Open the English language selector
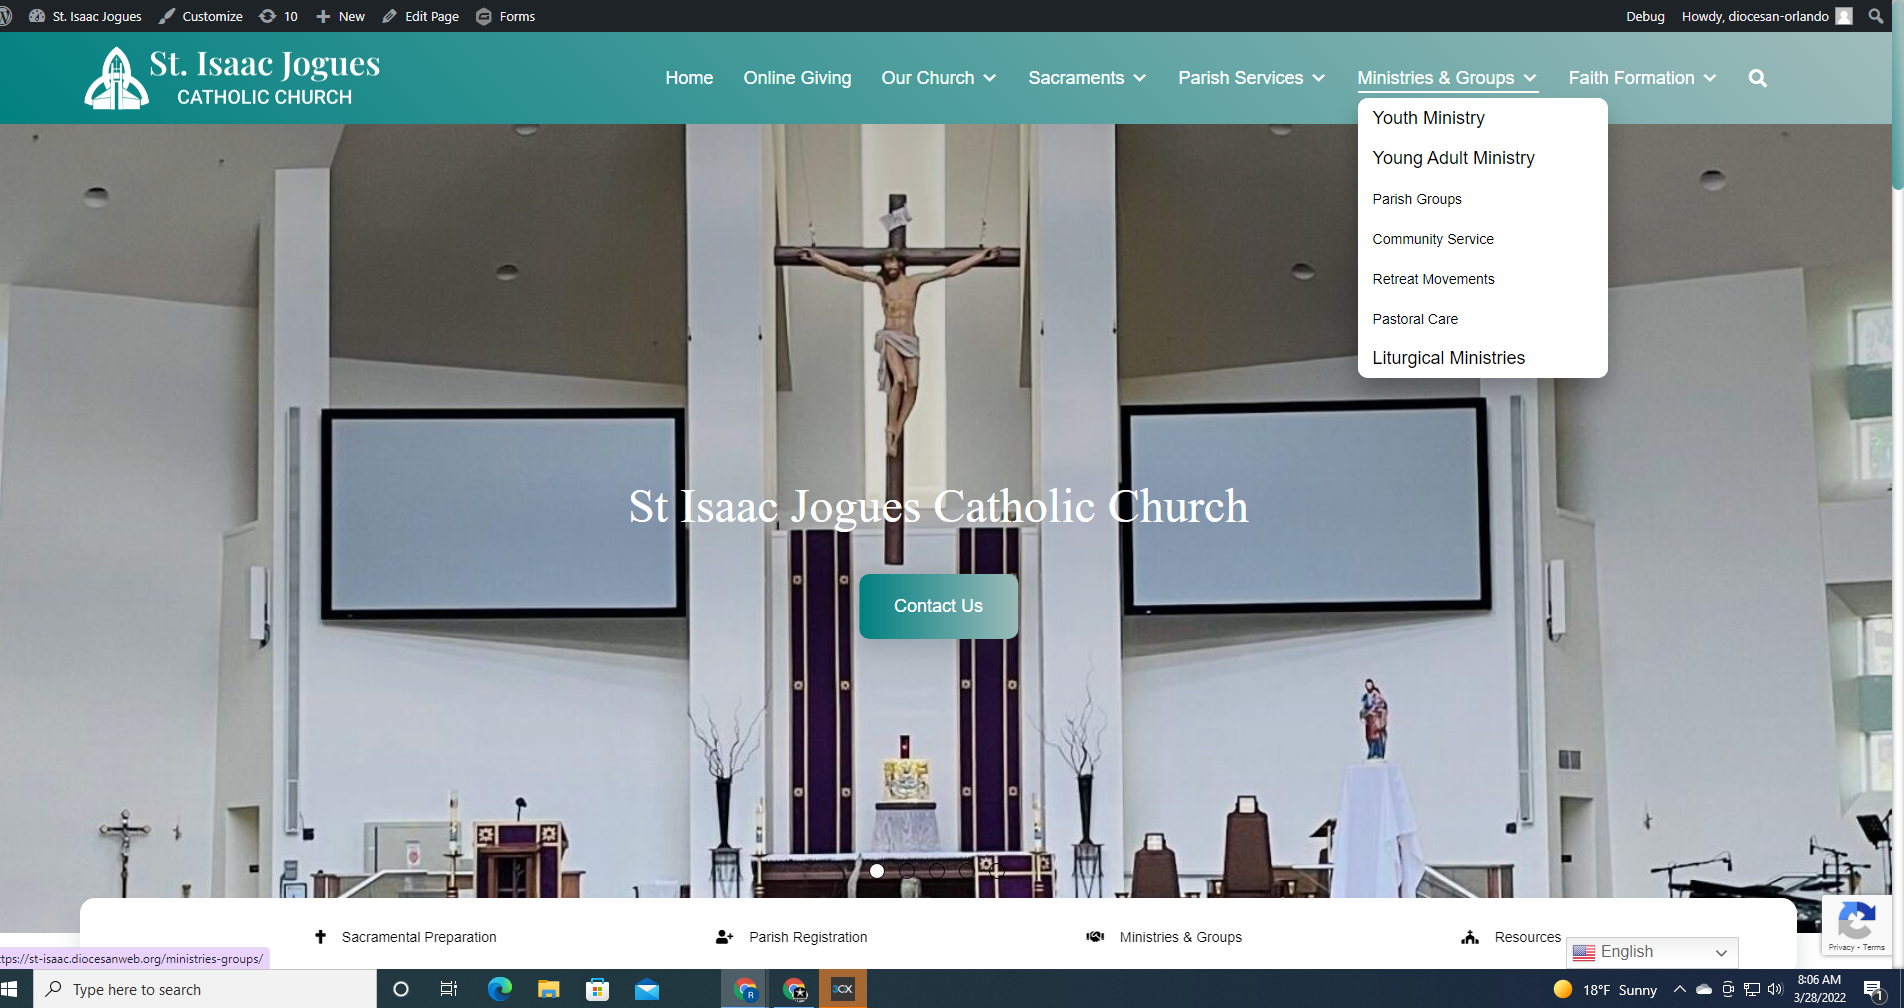Viewport: 1904px width, 1008px height. [1652, 952]
